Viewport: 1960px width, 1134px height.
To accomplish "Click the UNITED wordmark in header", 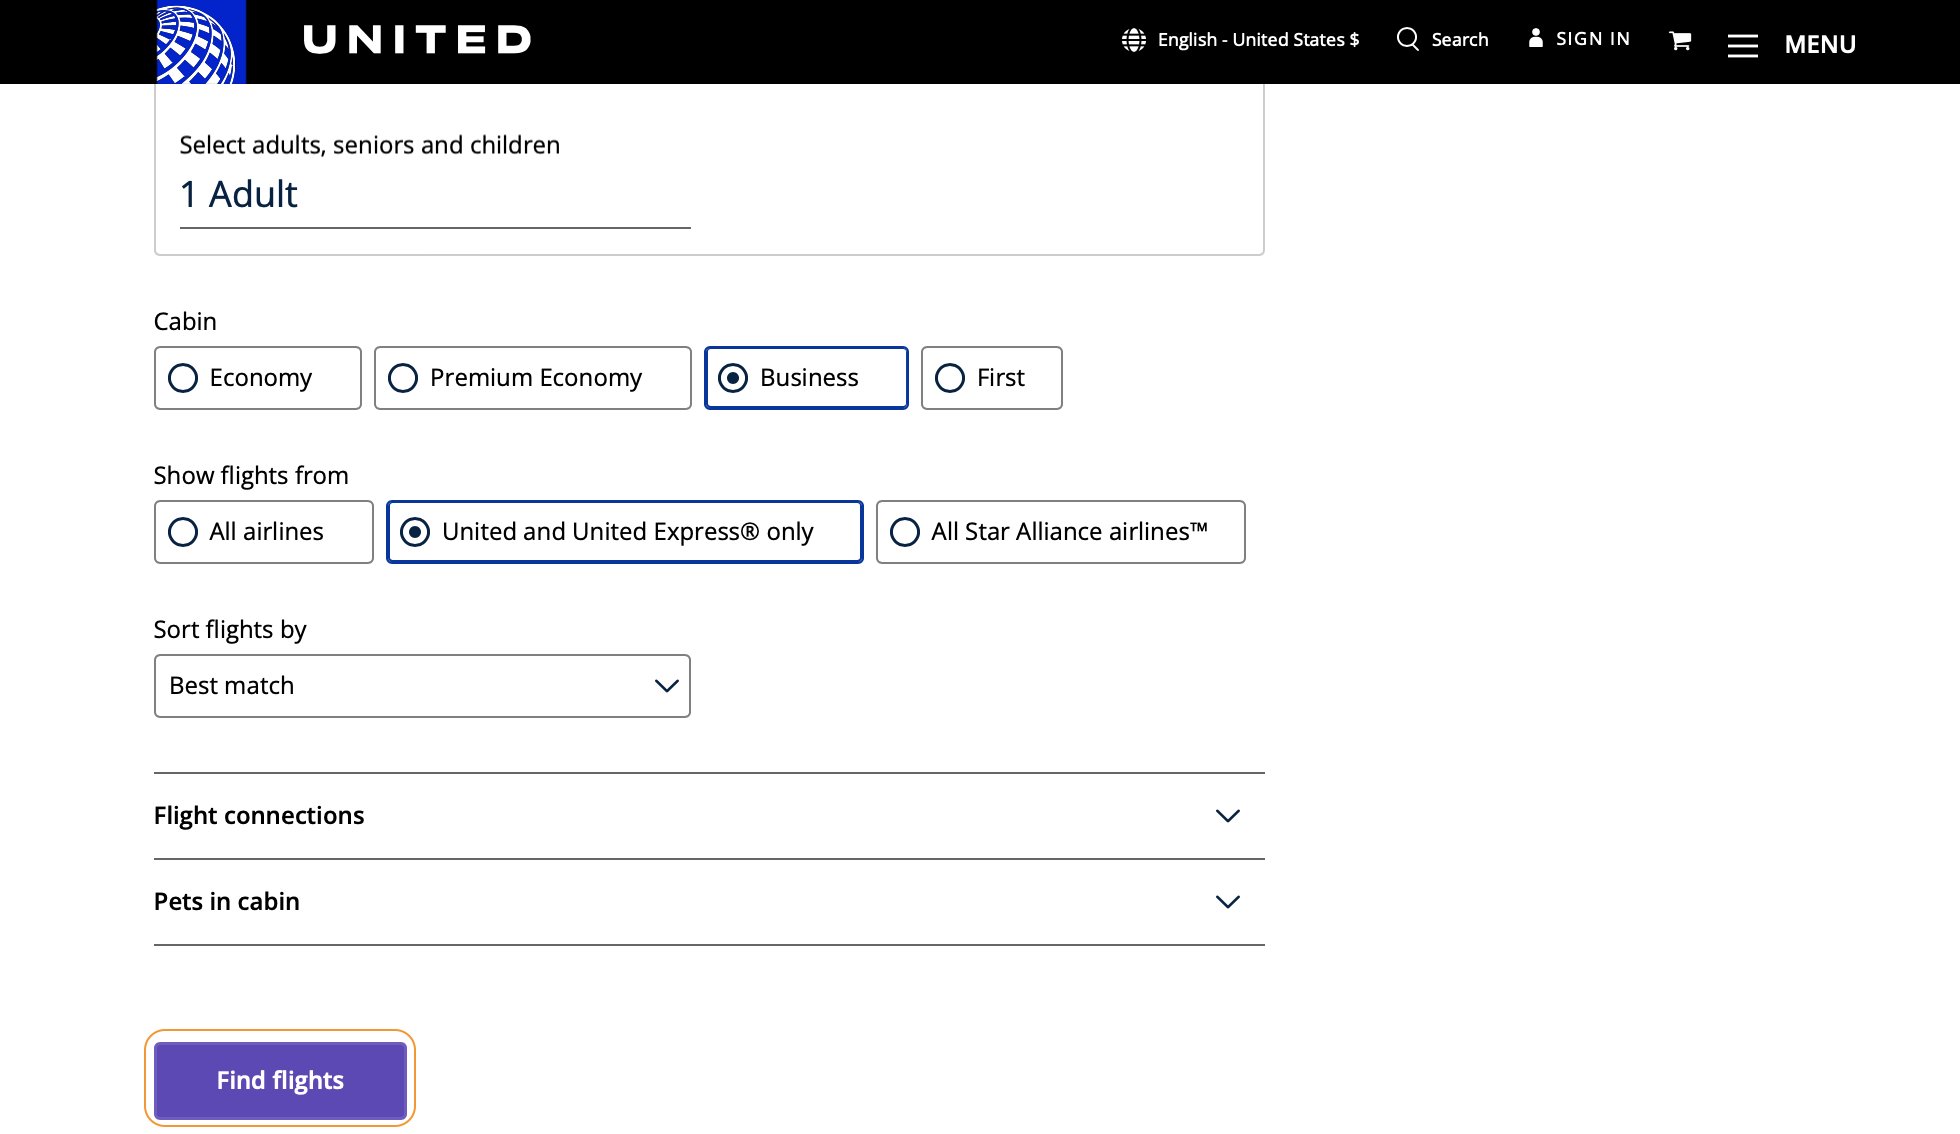I will [x=417, y=40].
